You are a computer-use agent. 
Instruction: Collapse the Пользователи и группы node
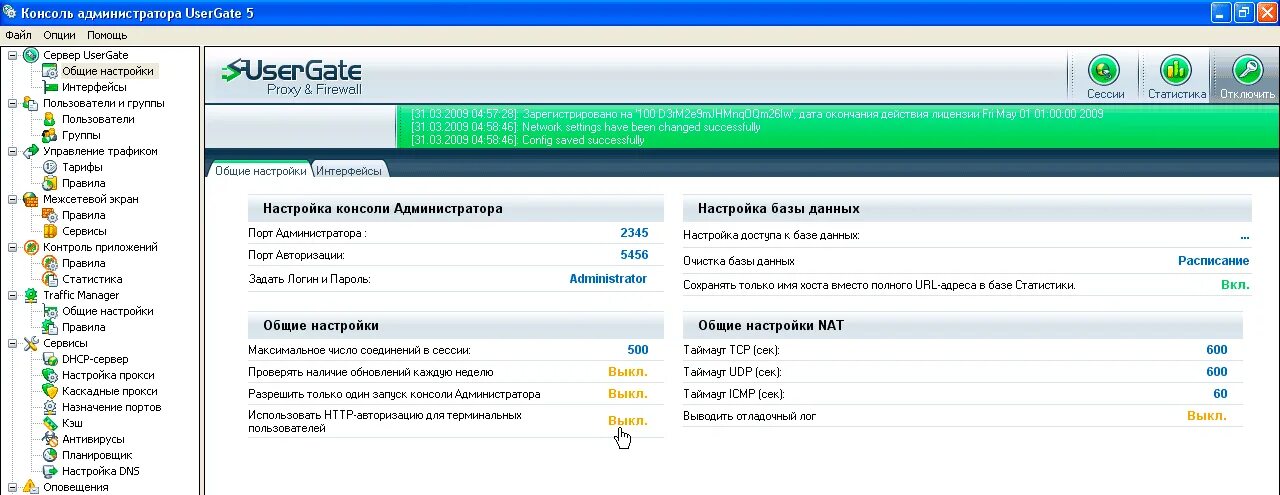coord(13,103)
